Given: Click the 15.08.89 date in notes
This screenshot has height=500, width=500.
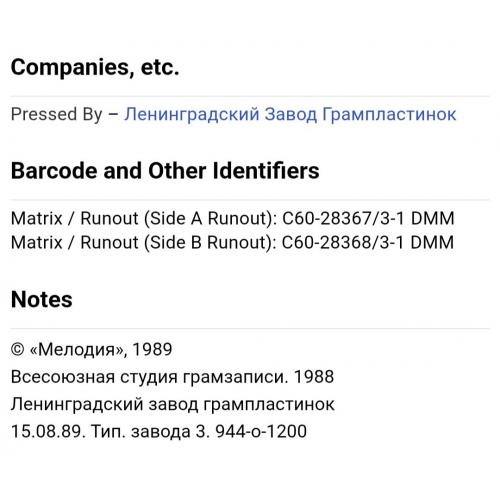Looking at the screenshot, I should click(x=48, y=431).
